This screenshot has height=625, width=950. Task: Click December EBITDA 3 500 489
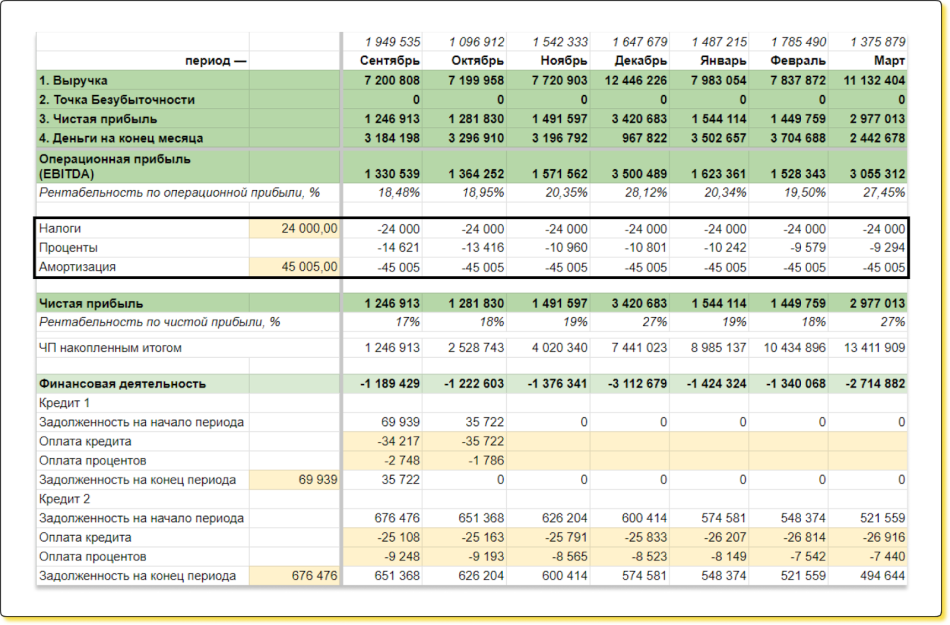click(639, 174)
